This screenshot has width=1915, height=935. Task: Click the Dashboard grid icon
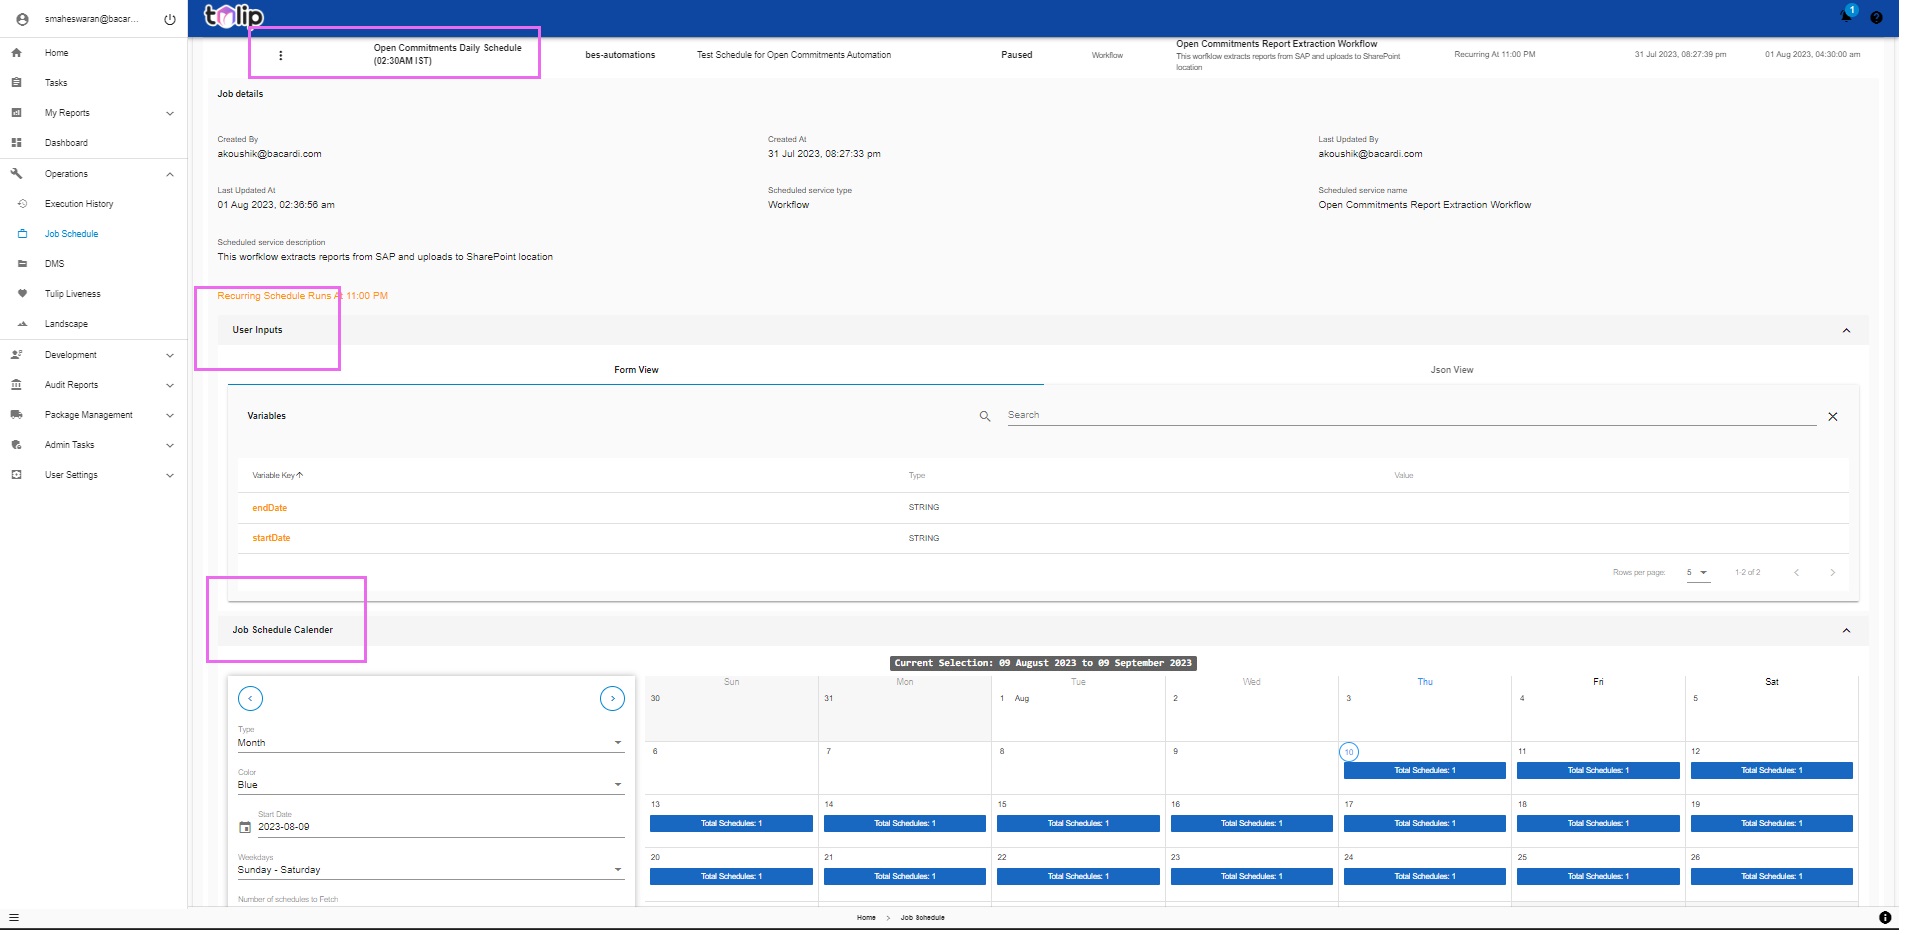tap(16, 143)
